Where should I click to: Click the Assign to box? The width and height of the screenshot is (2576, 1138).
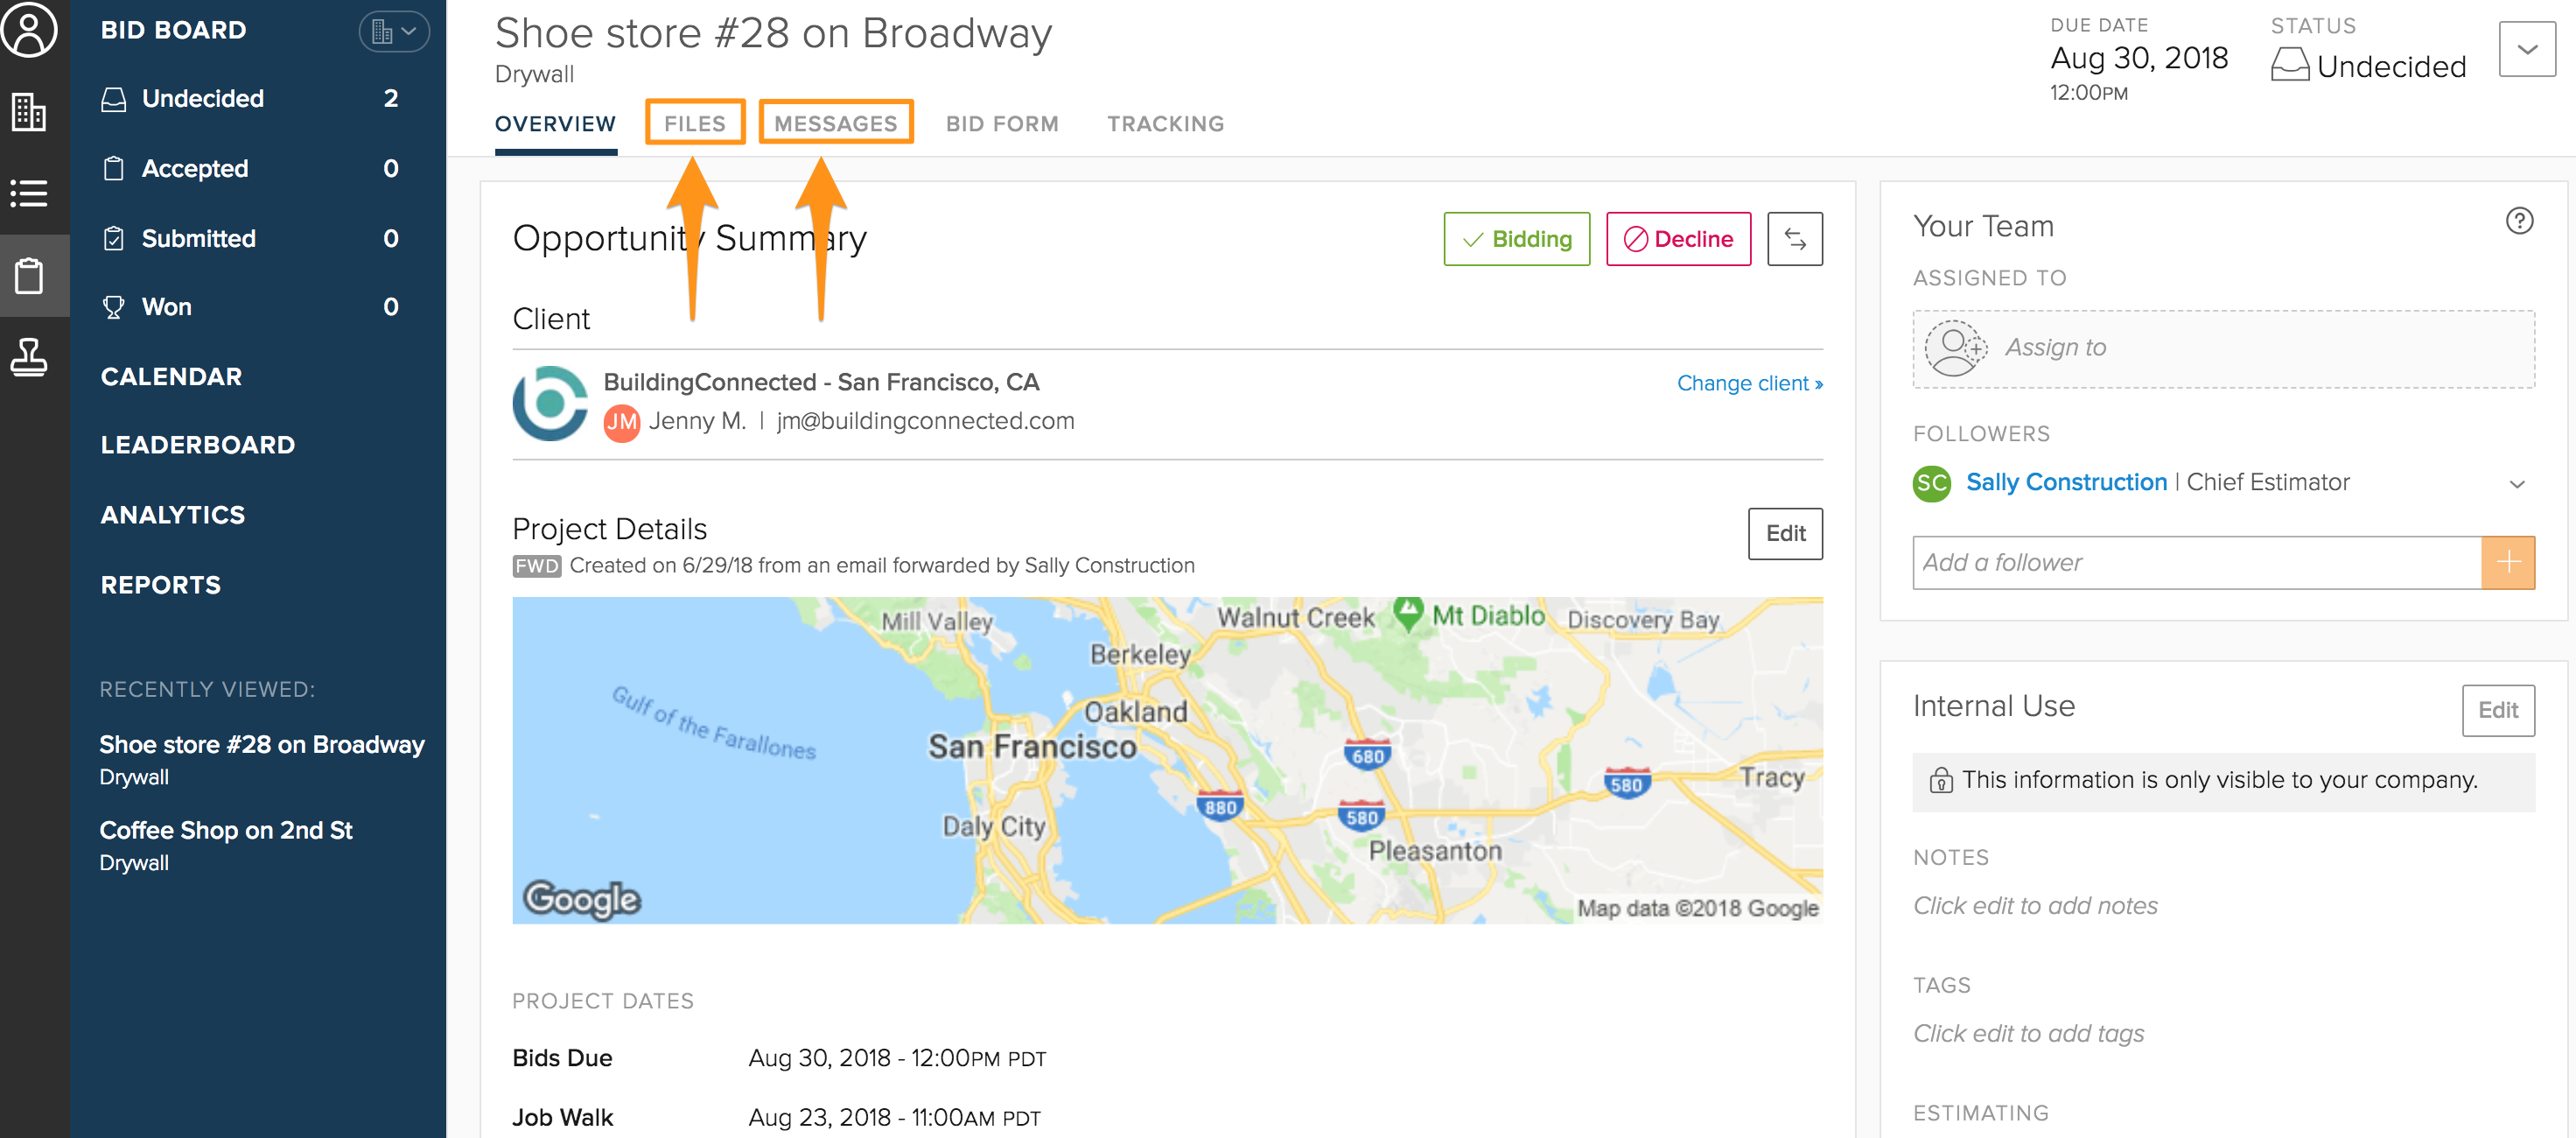[2223, 348]
